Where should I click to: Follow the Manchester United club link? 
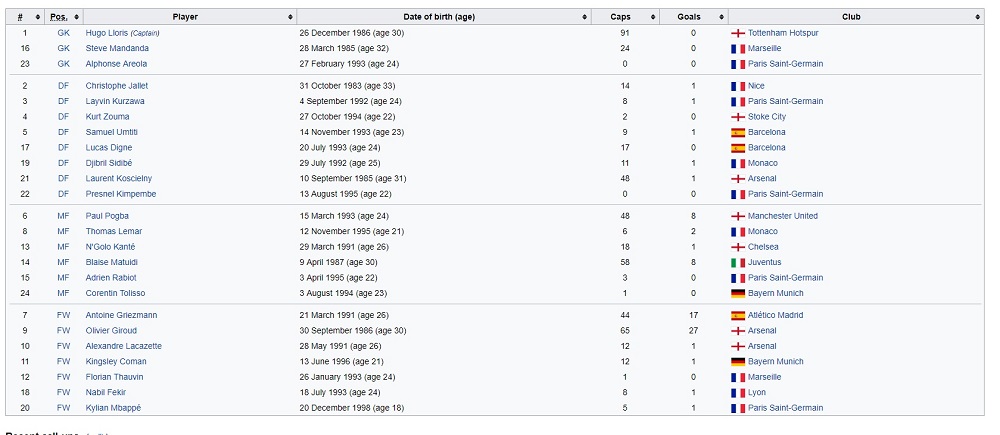[783, 216]
